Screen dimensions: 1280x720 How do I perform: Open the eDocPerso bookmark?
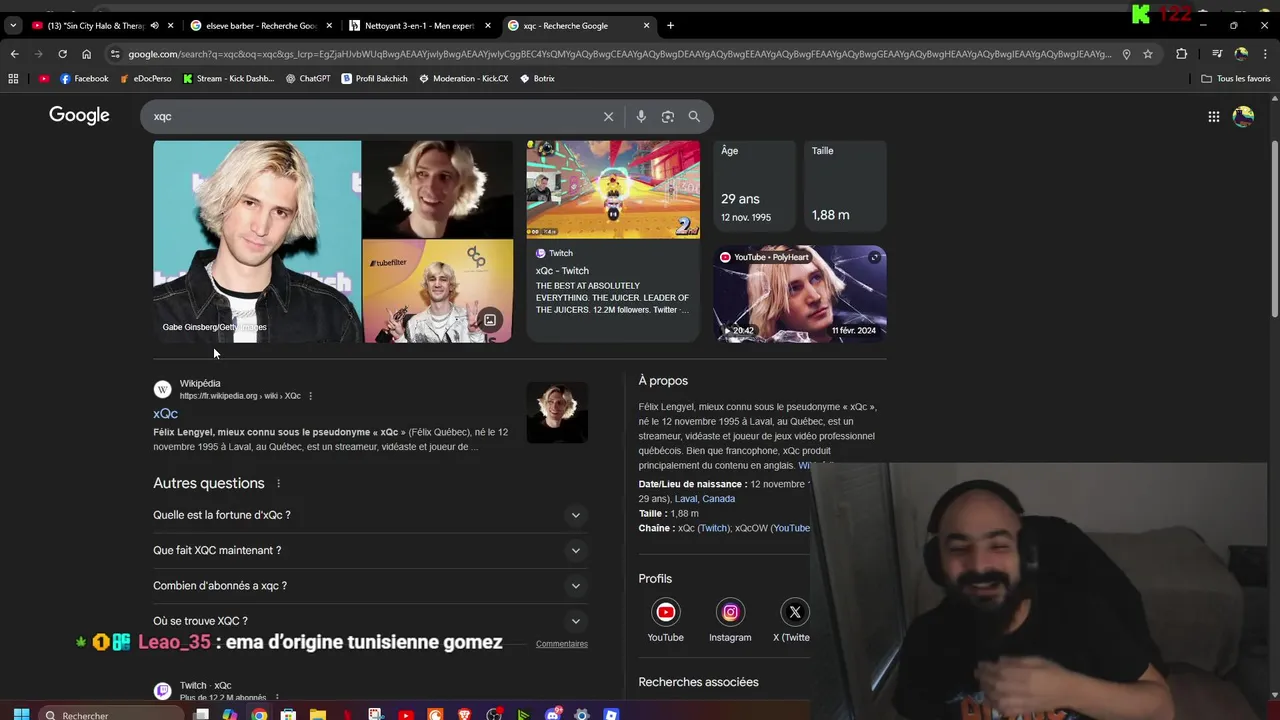tap(145, 78)
